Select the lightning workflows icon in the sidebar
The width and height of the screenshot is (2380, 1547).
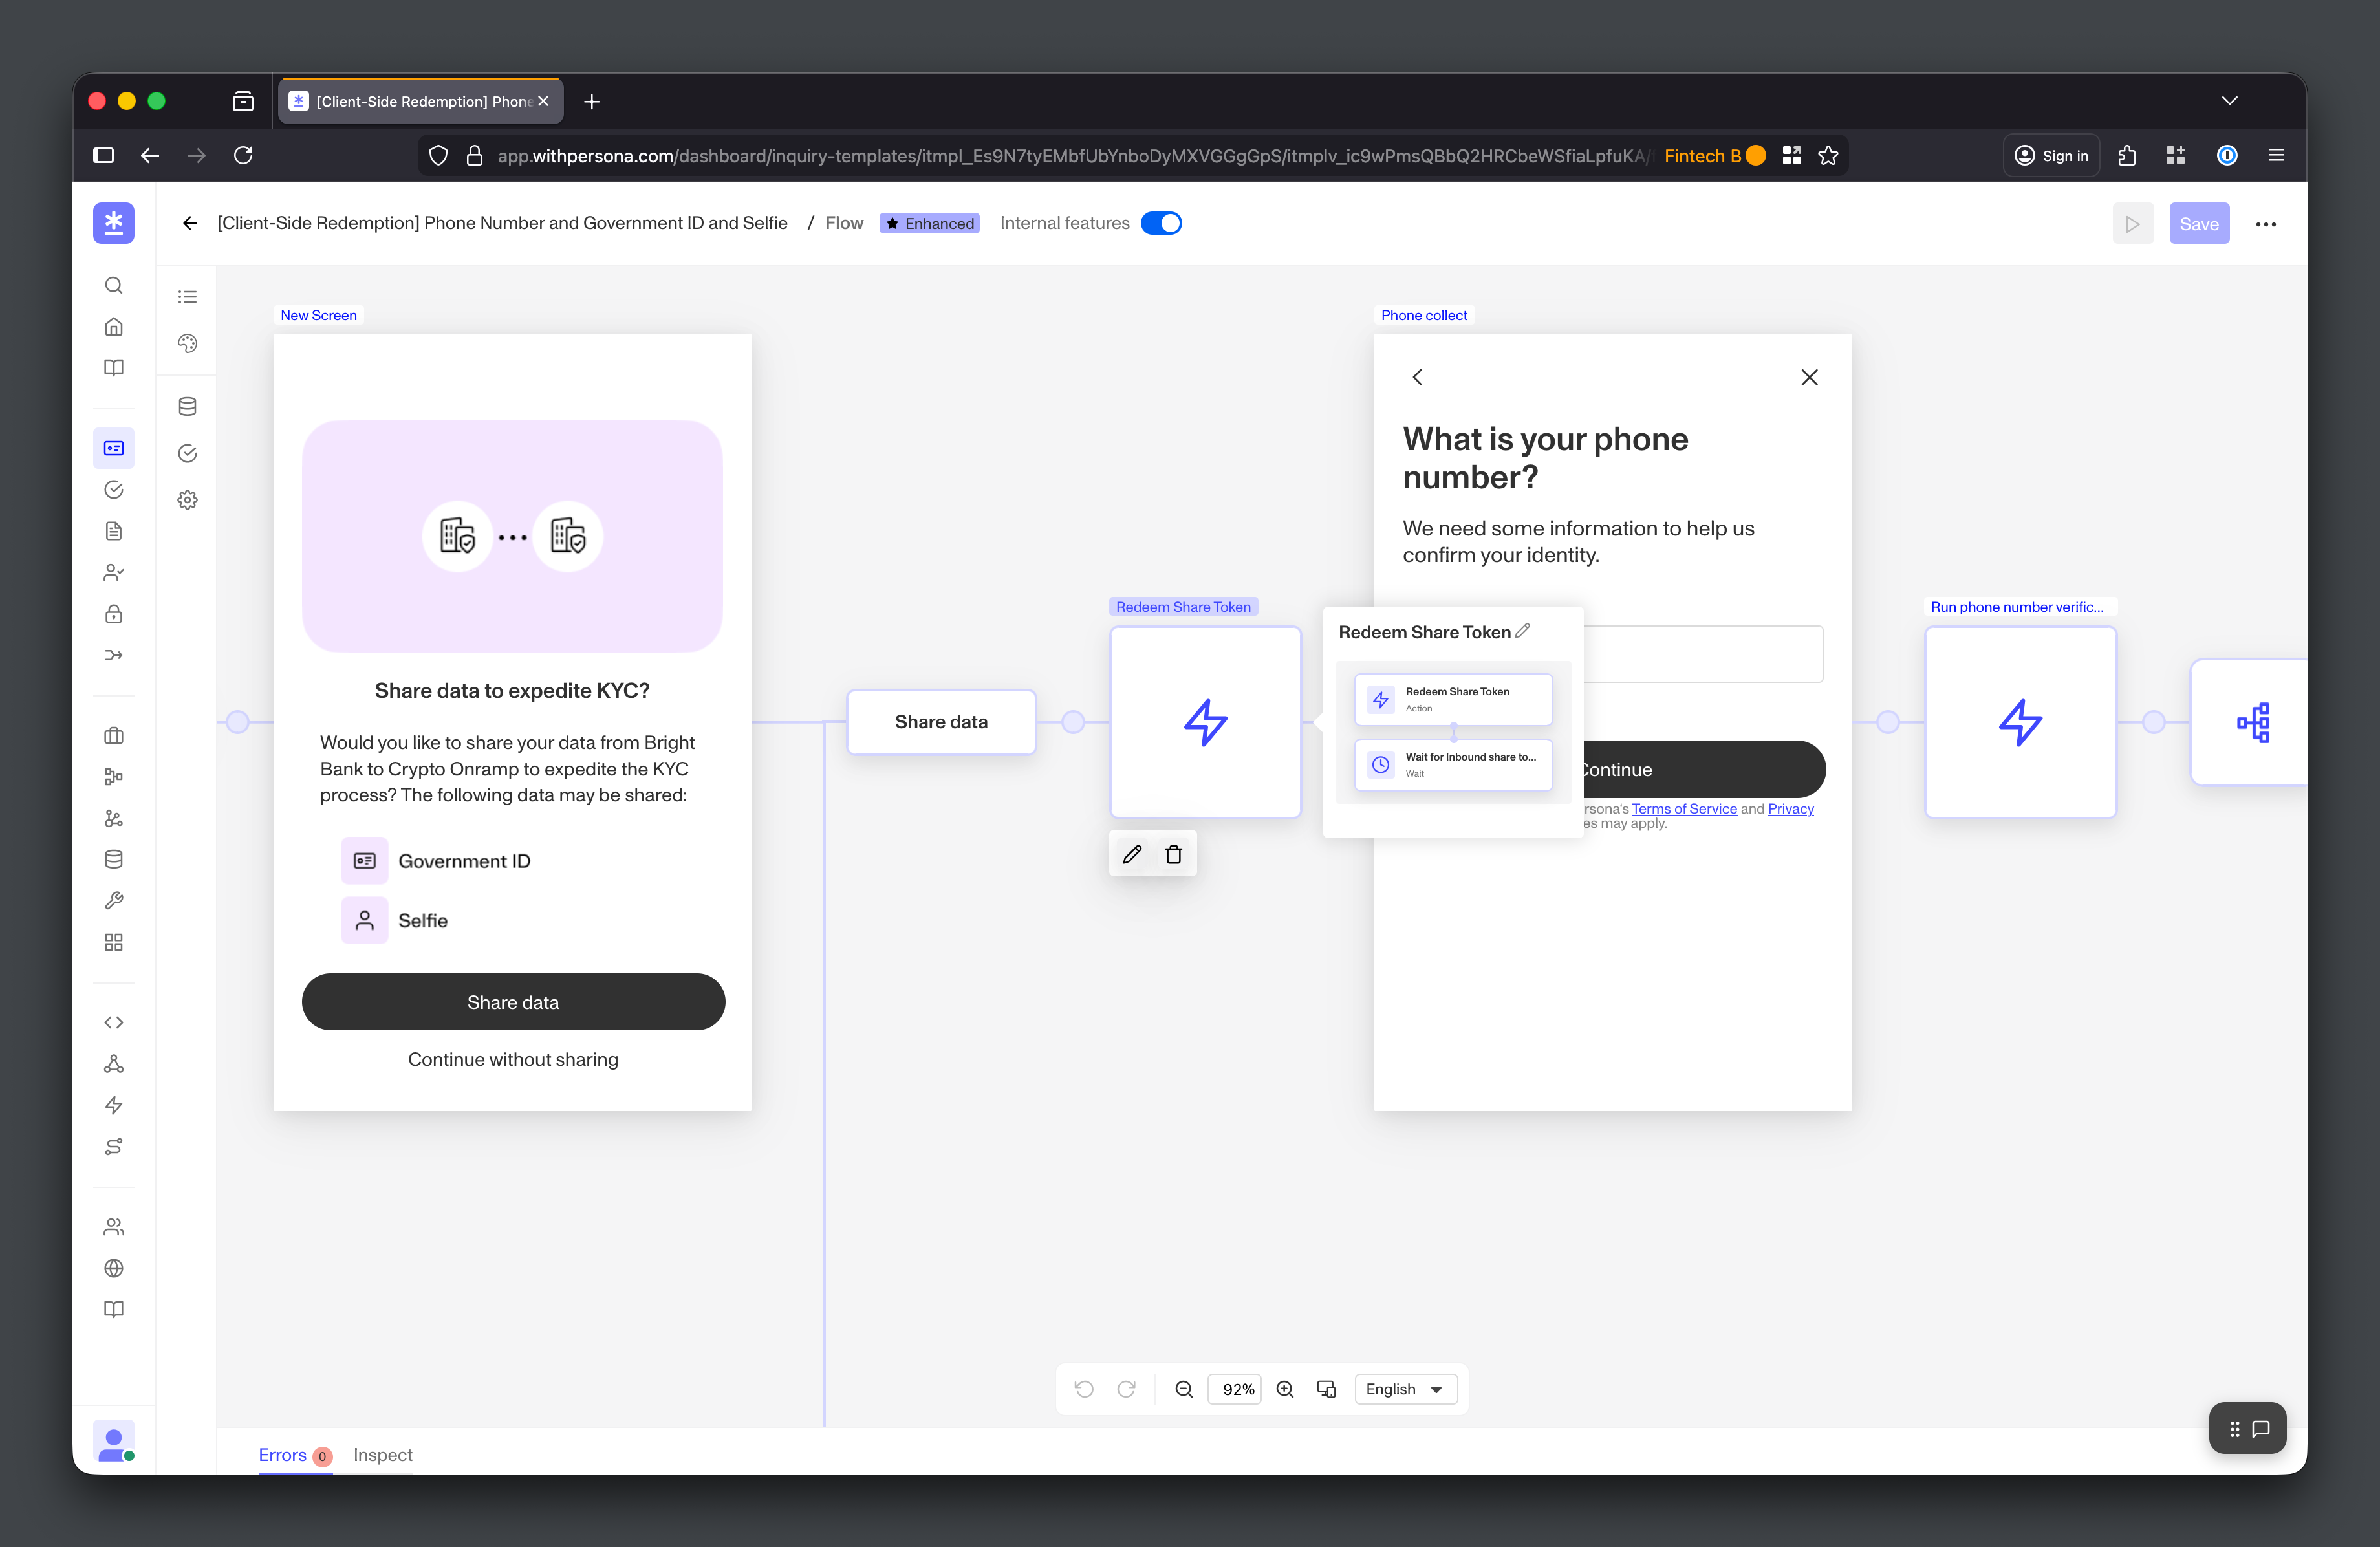[x=113, y=1105]
